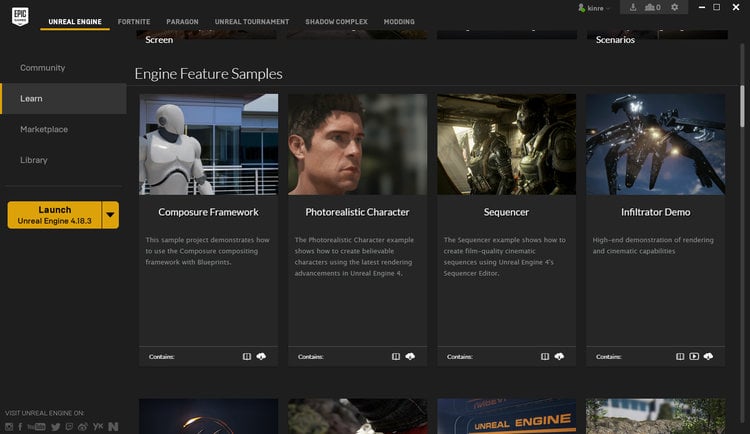The width and height of the screenshot is (750, 434).
Task: Click documentation icon on Infiltrator Demo card
Action: pyautogui.click(x=680, y=356)
